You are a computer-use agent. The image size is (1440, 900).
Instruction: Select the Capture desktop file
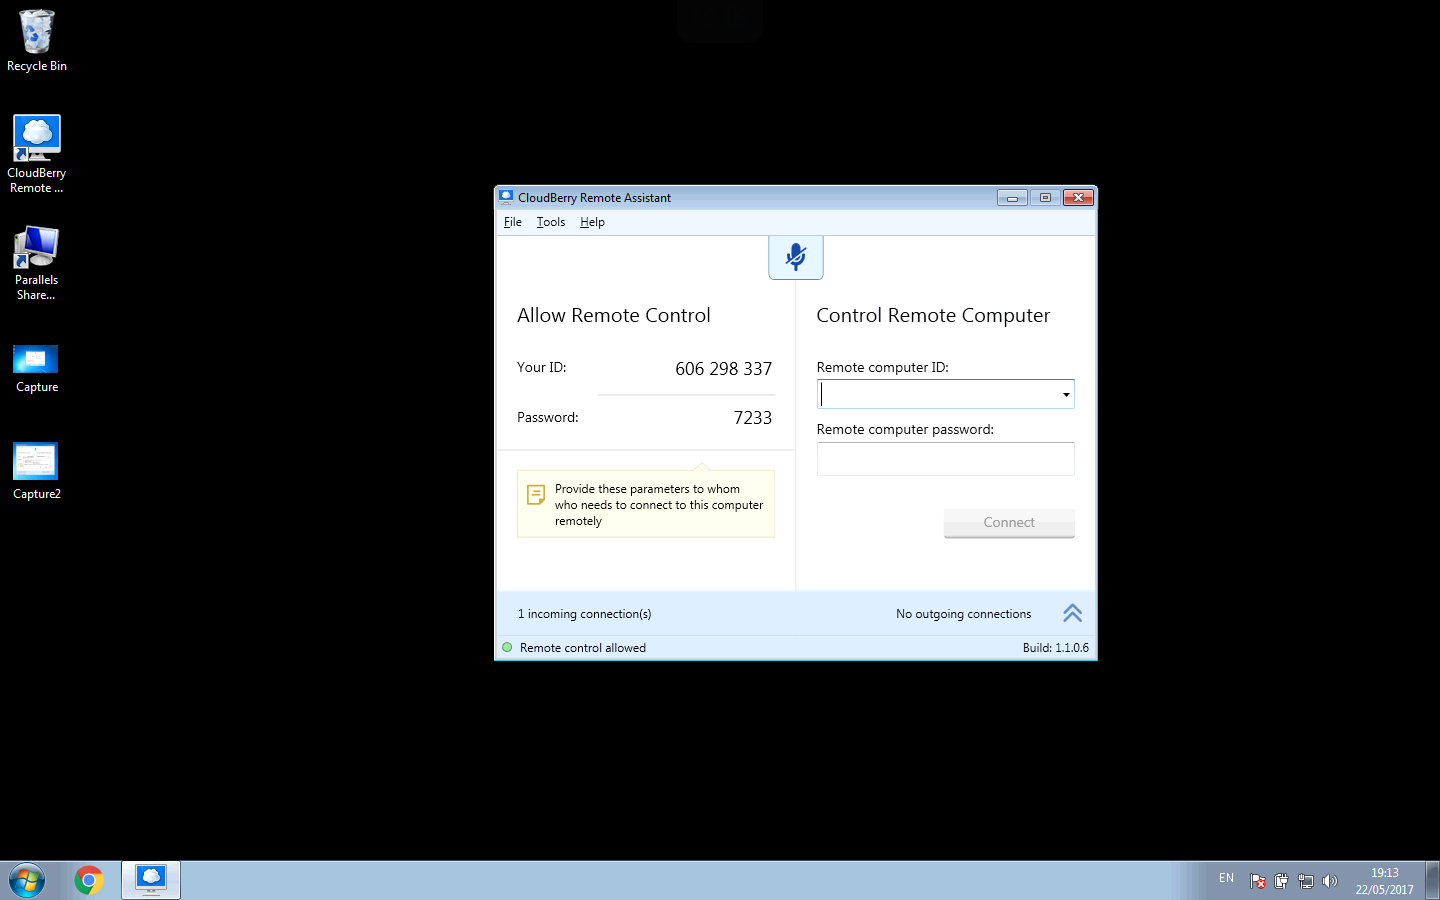click(x=37, y=368)
